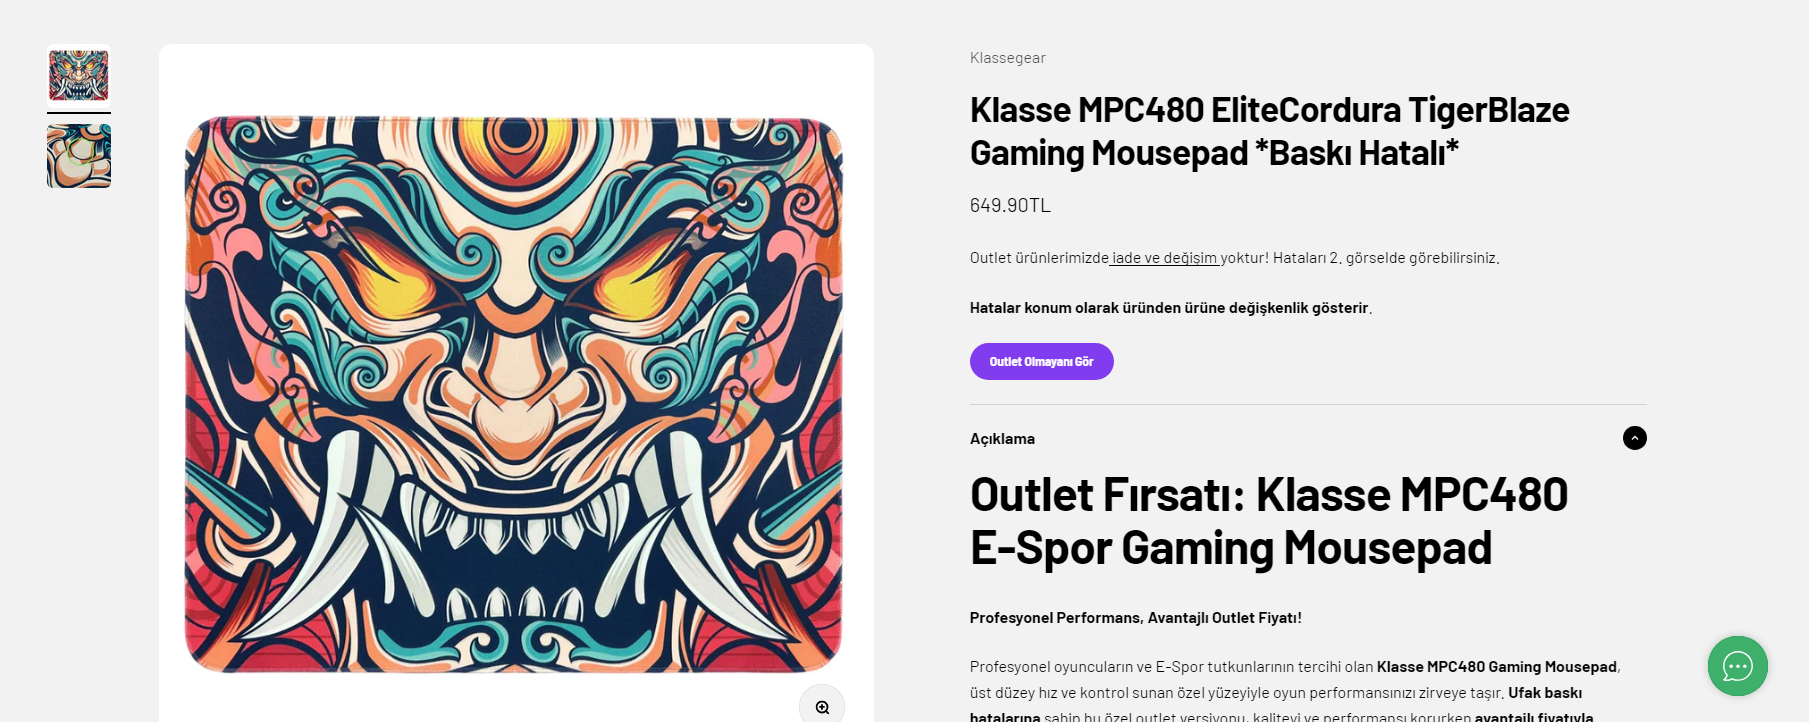Show the second thumbnail with print defects

79,156
